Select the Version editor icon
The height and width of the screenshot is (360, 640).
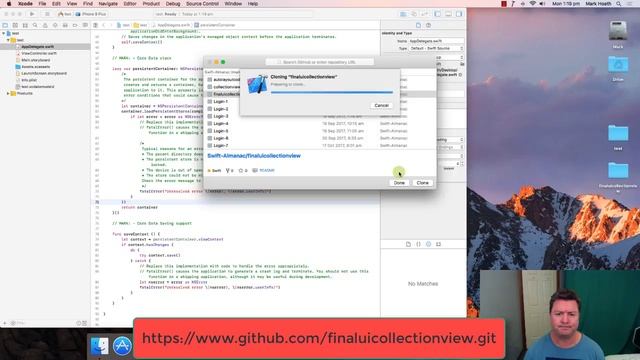(x=424, y=14)
